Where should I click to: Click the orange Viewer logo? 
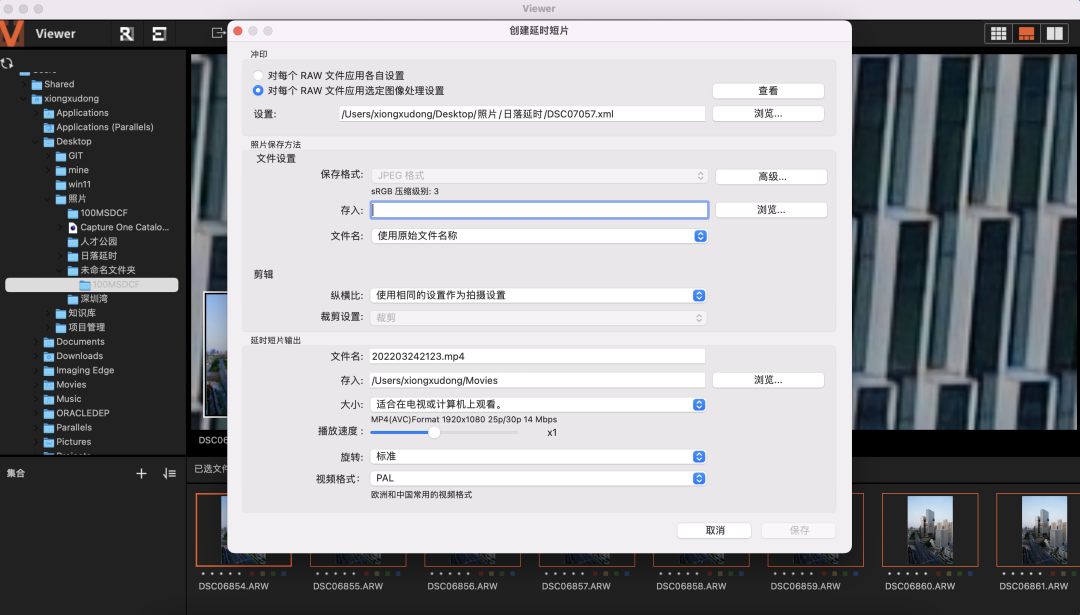coord(12,34)
